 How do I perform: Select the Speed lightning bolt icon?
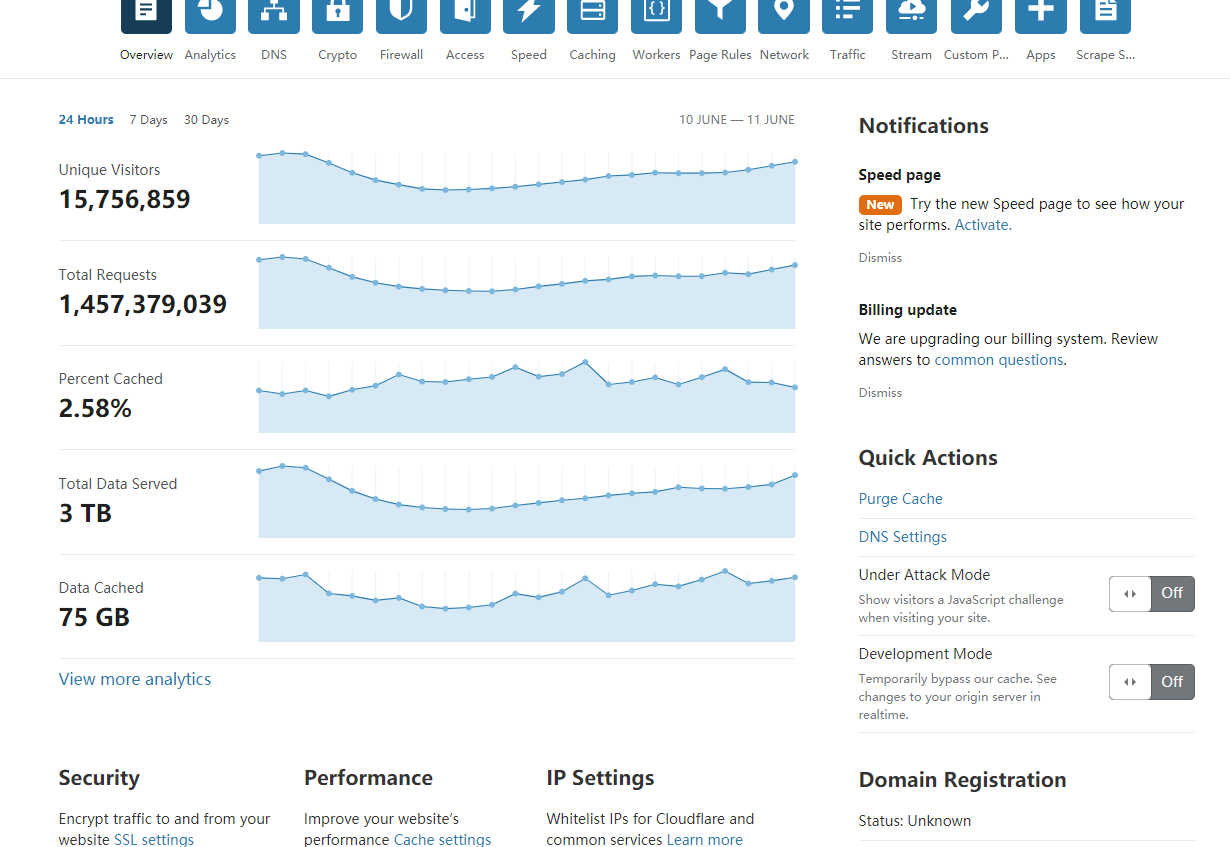tap(528, 14)
